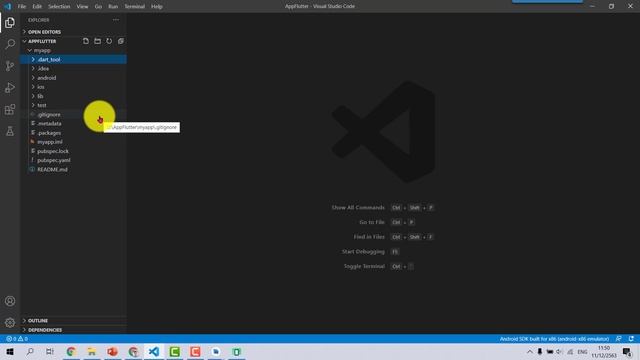Click the errors and warnings status indicator

click(x=17, y=339)
